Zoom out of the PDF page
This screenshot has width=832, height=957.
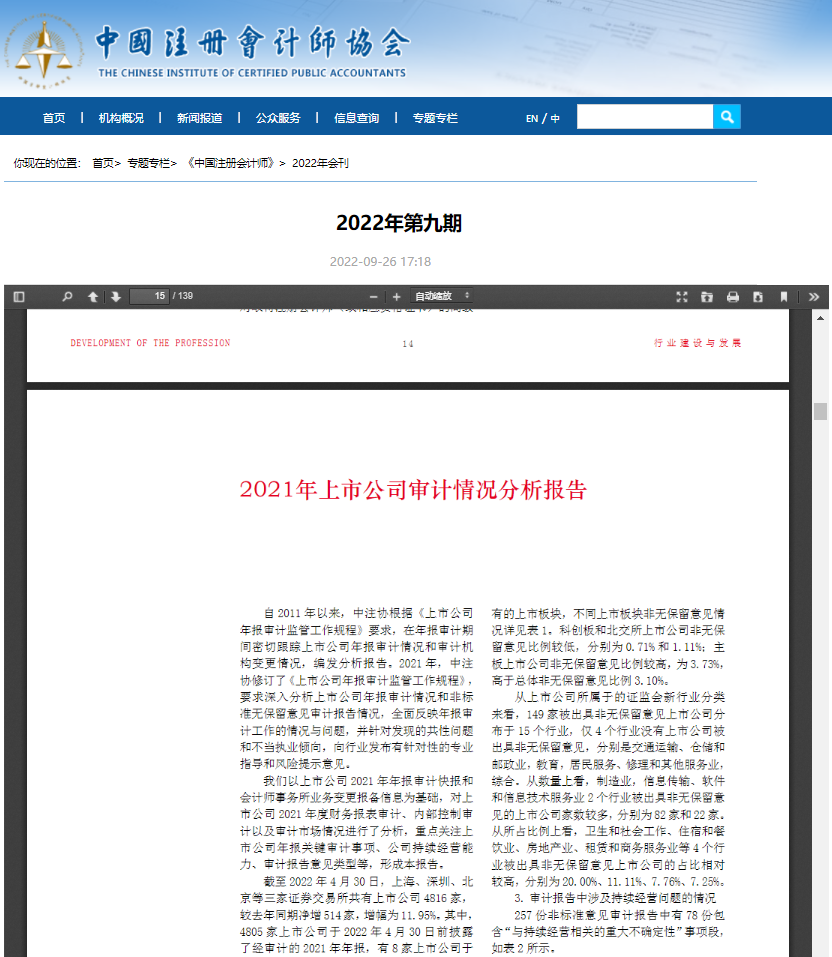click(373, 296)
